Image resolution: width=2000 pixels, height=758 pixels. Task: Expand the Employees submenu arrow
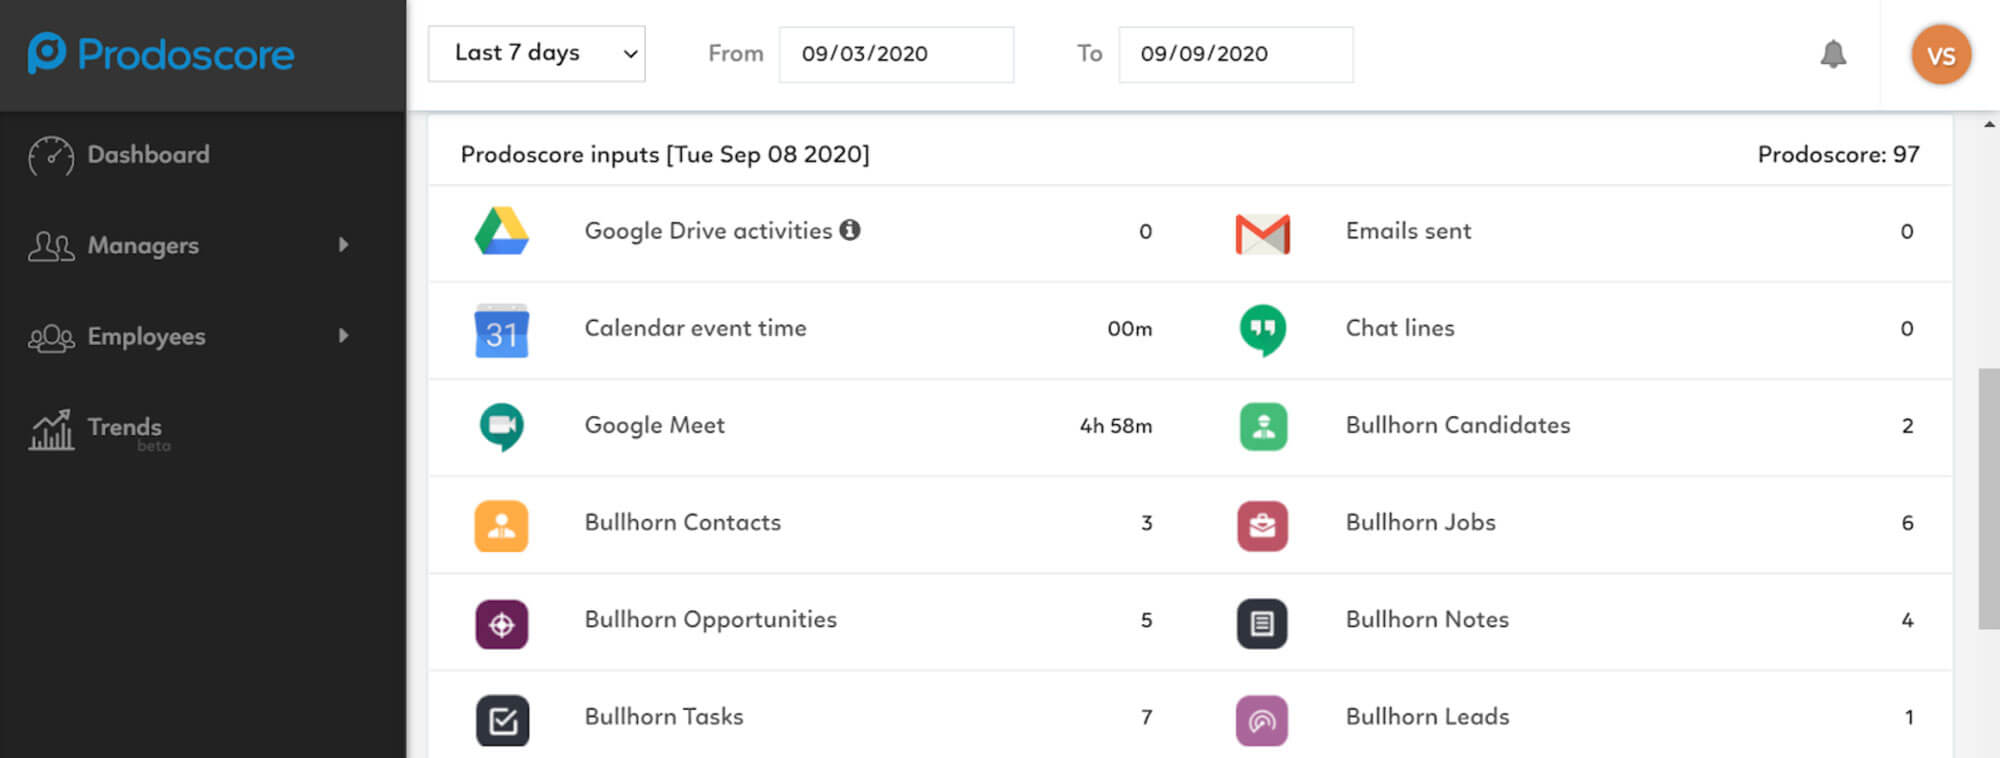point(344,335)
